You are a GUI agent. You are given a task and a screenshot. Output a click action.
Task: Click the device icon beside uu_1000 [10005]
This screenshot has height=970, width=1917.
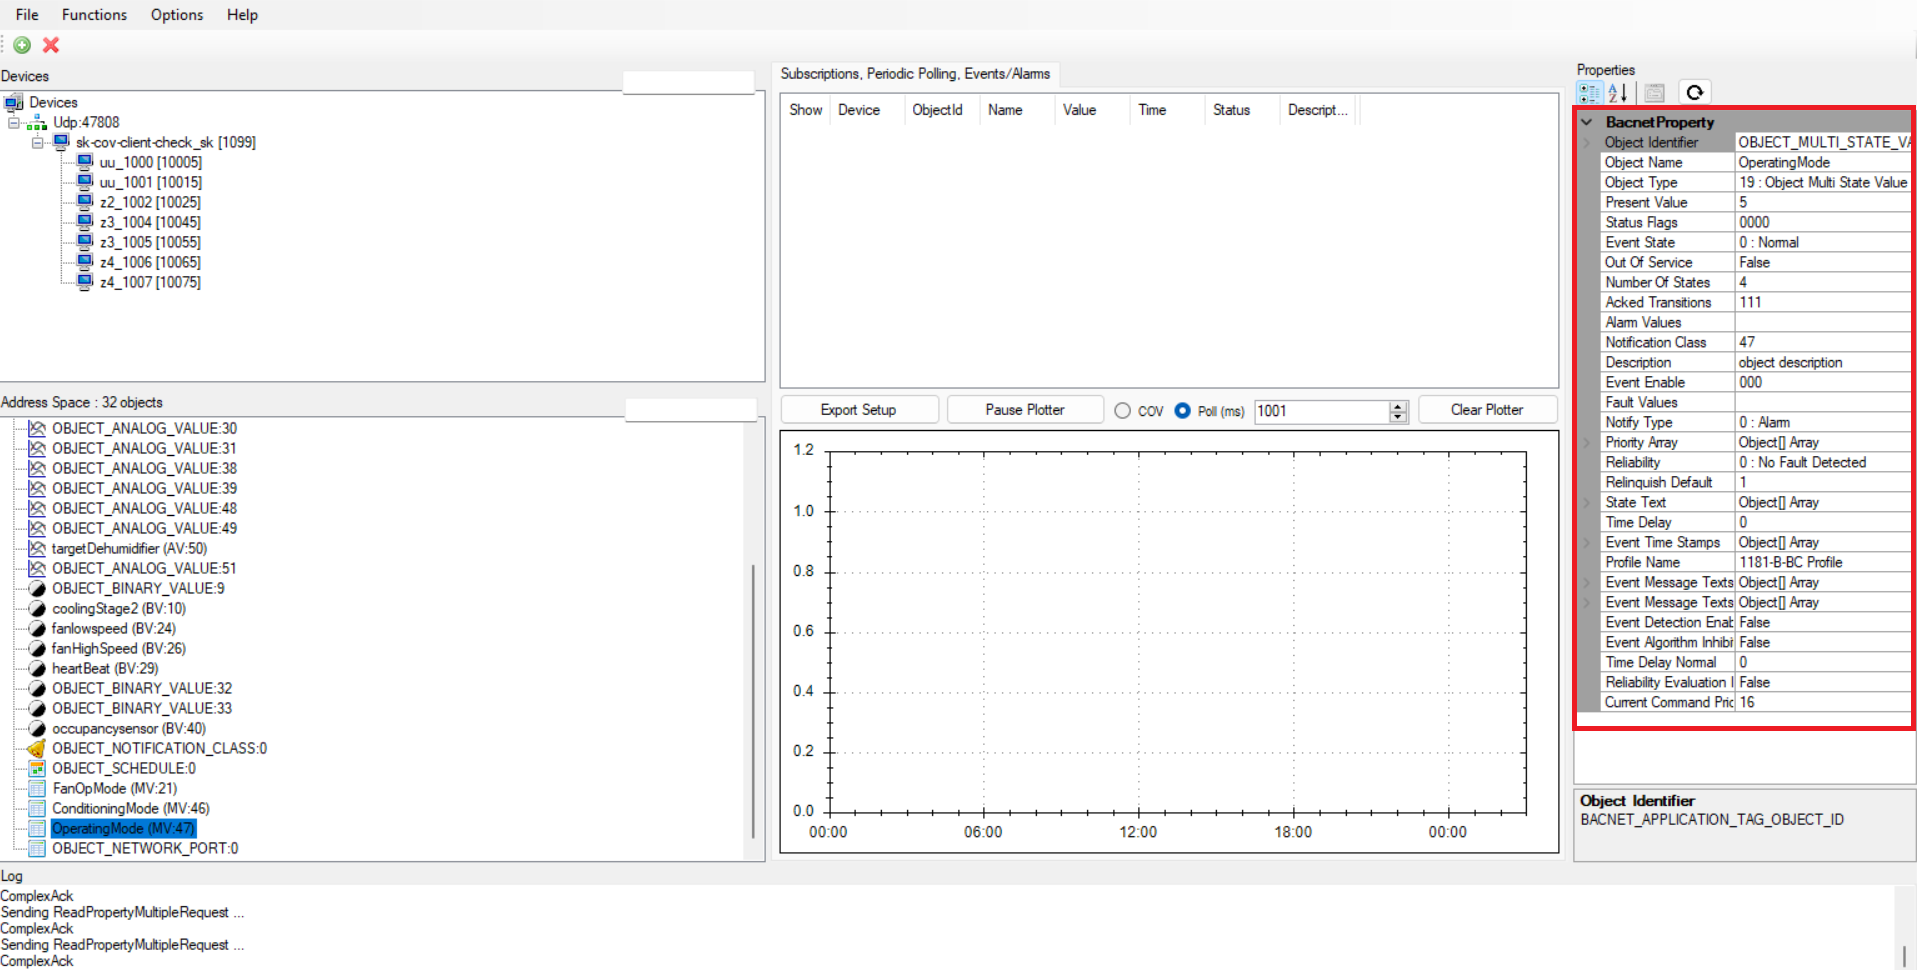[85, 162]
